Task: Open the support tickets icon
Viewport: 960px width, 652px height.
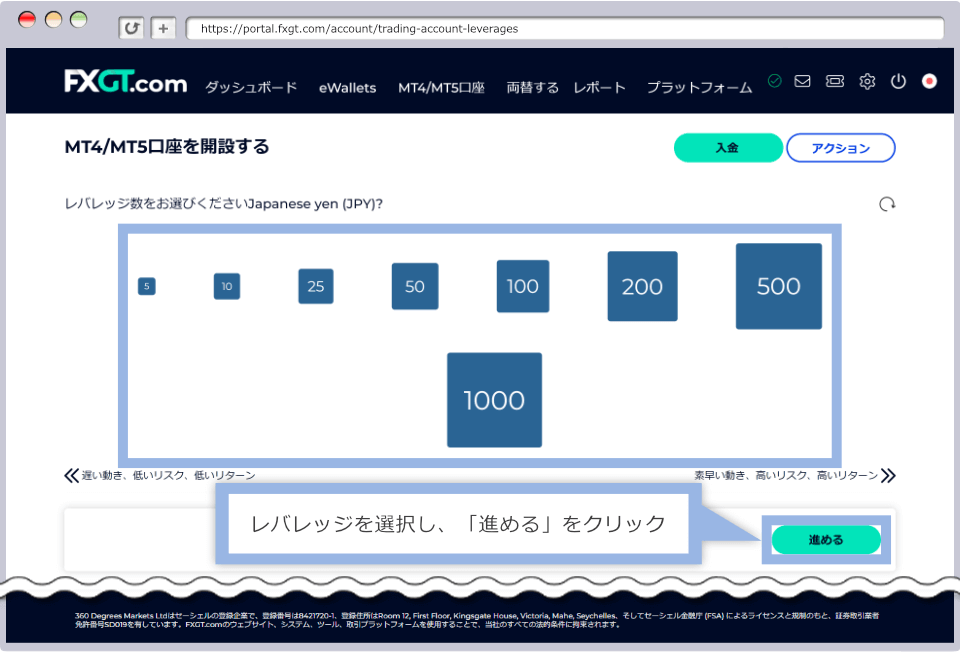Action: pos(834,81)
